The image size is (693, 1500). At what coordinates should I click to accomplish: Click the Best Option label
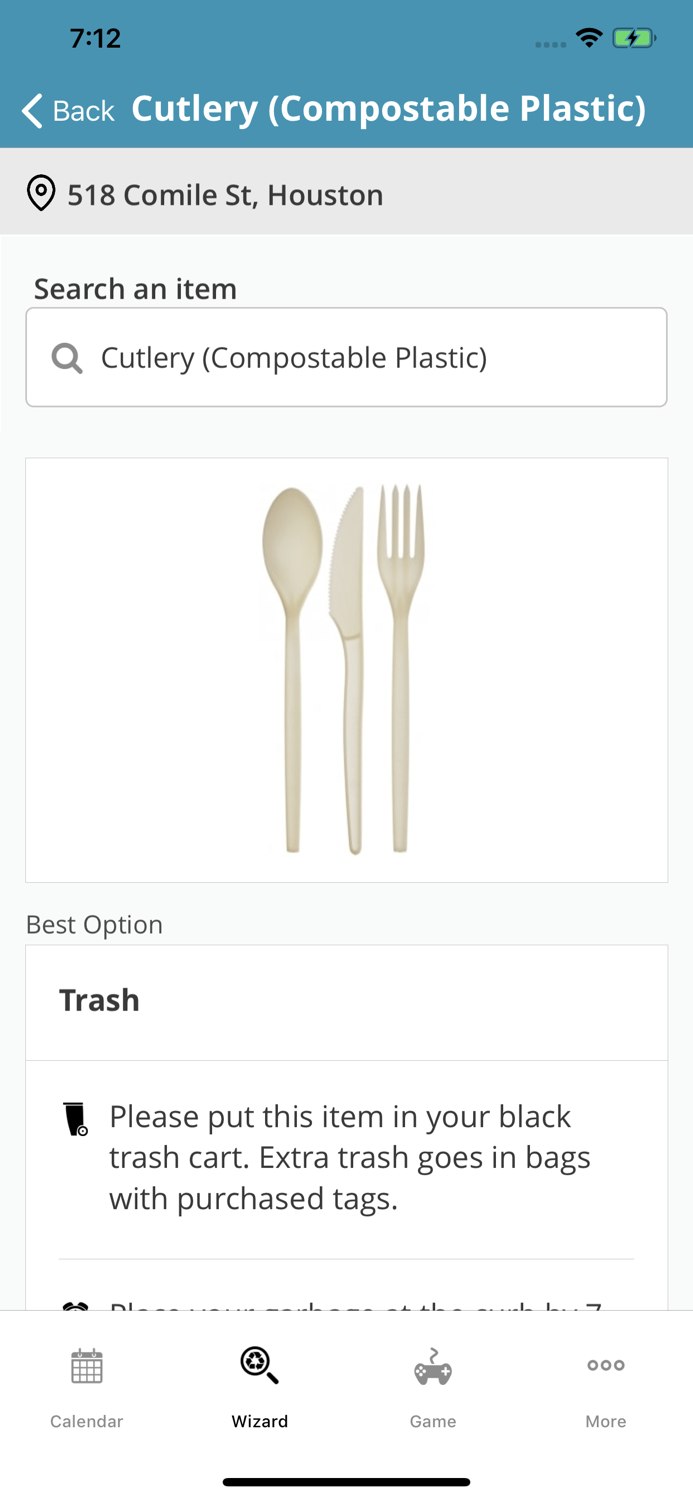pyautogui.click(x=94, y=925)
